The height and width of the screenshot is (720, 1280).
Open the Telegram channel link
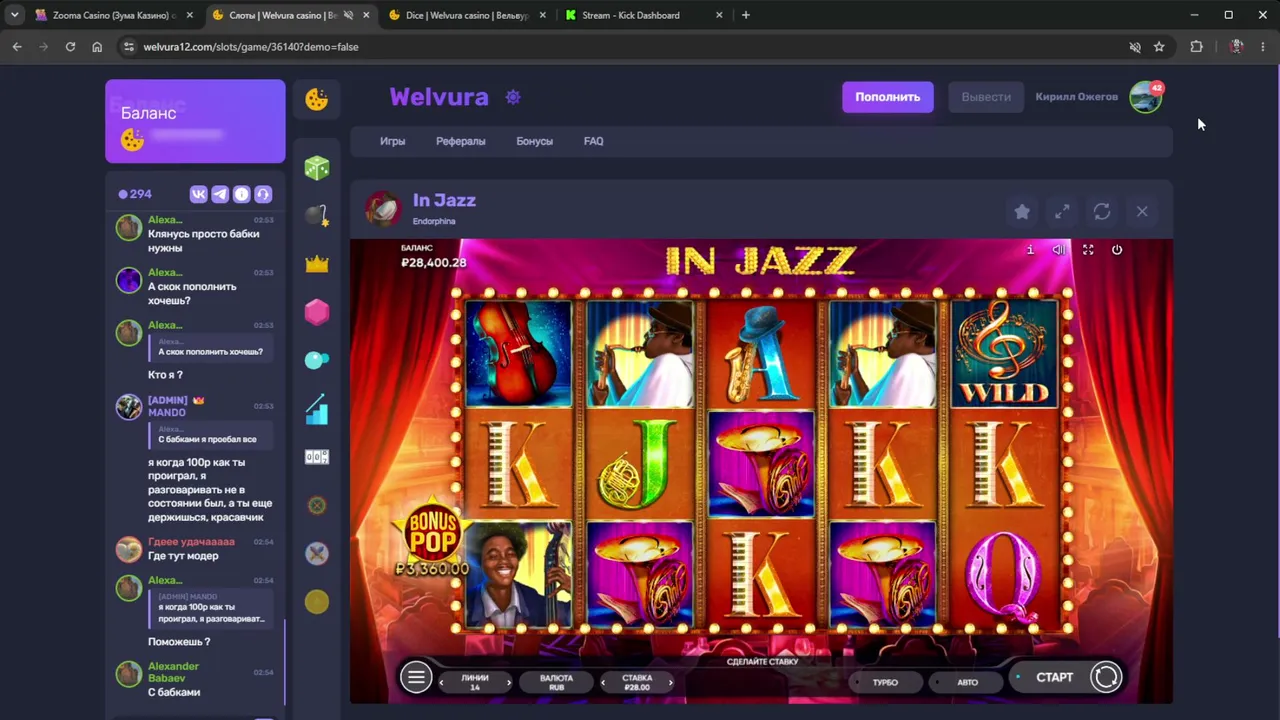tap(220, 194)
